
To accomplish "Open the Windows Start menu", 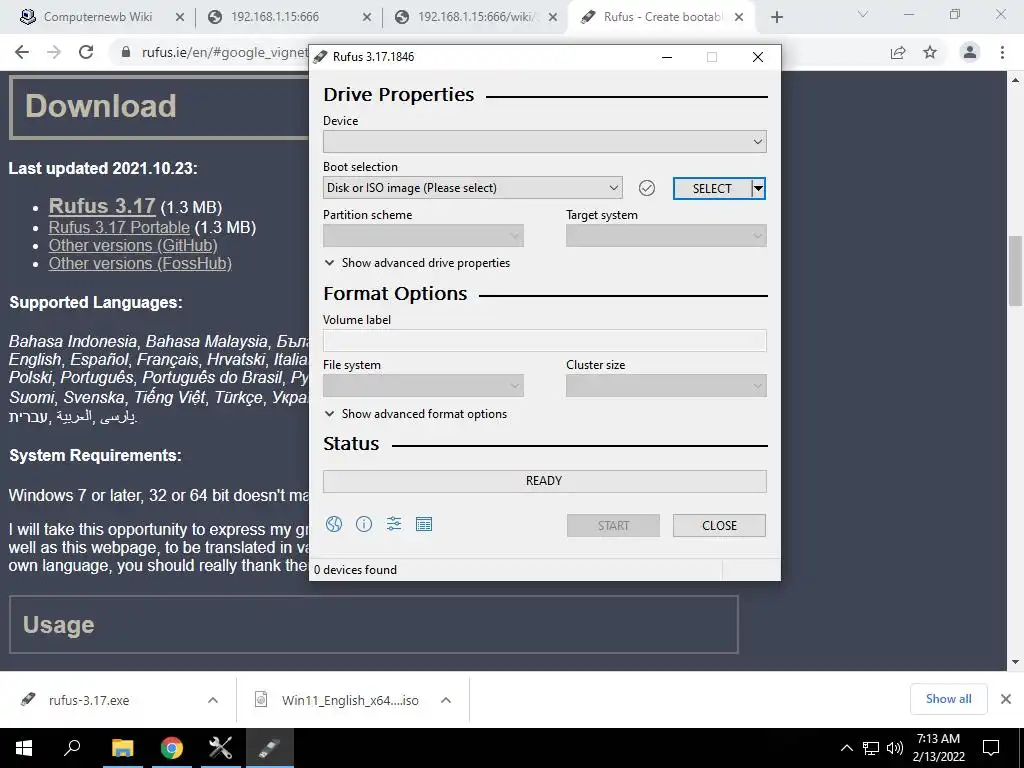I will click(x=24, y=748).
